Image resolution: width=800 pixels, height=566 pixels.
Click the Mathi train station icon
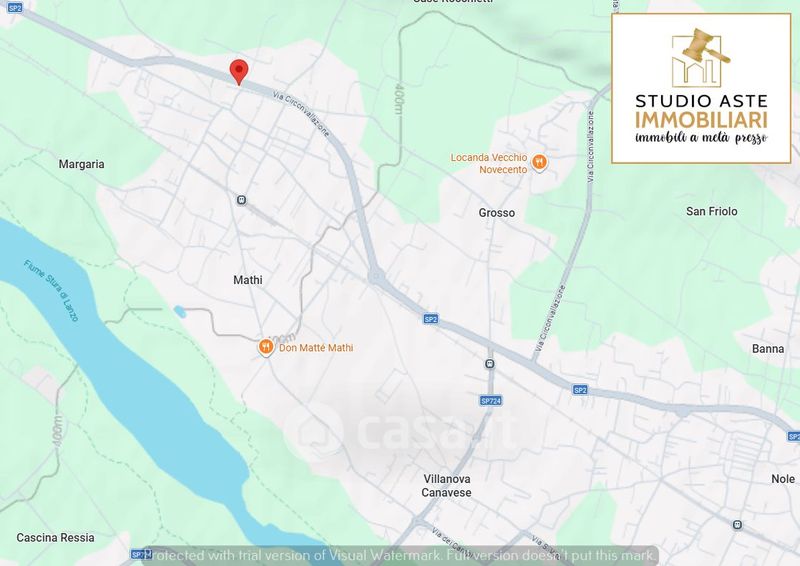point(241,200)
